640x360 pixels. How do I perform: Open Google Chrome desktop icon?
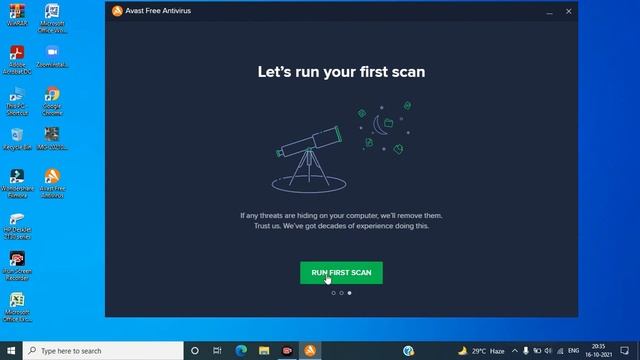point(52,102)
